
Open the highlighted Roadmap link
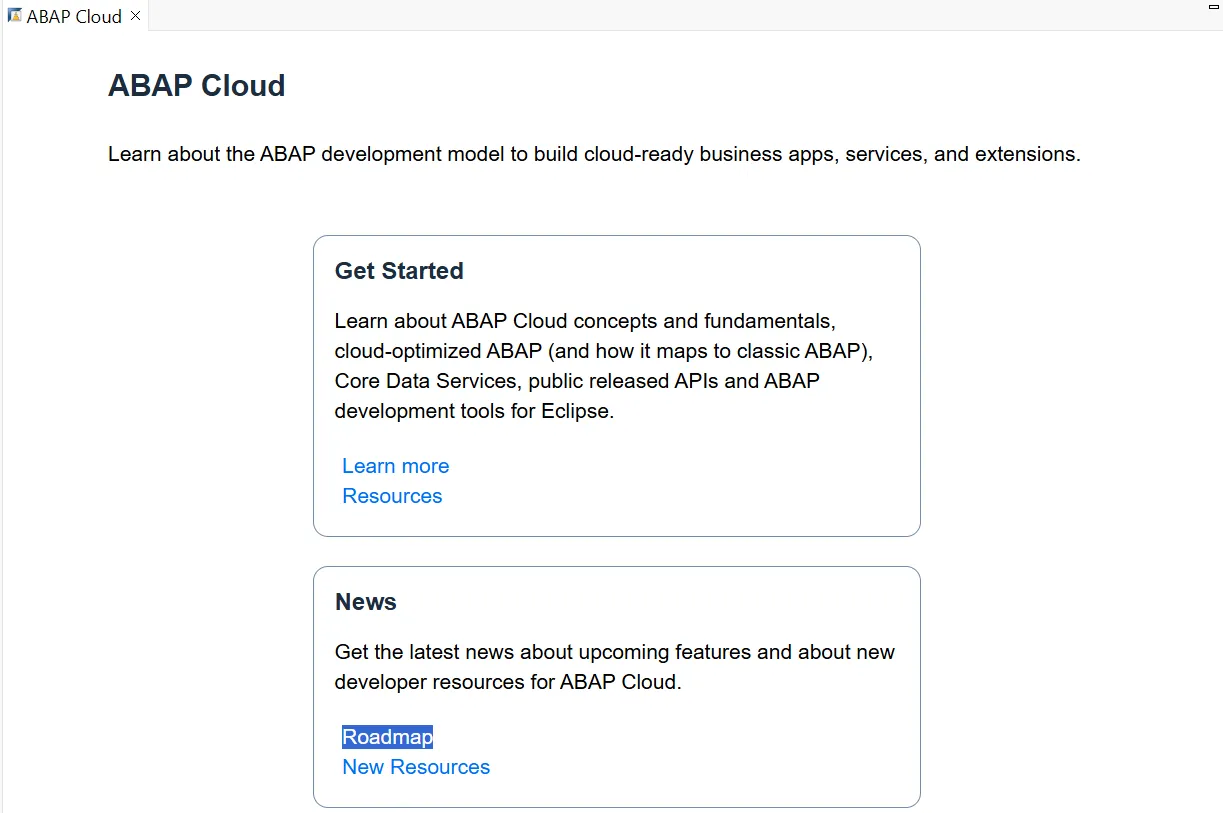[387, 737]
